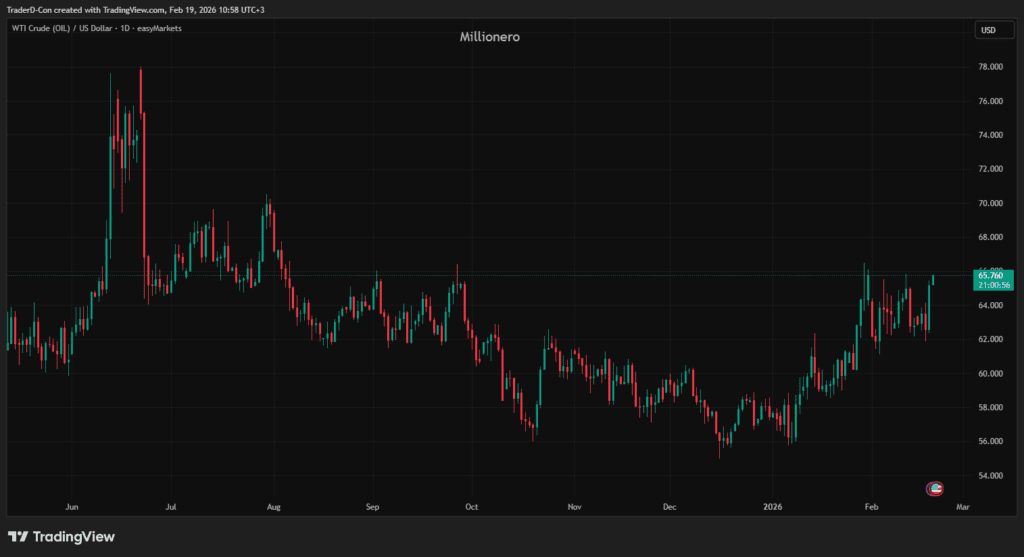
Task: Click the 60.000 price scale label
Action: point(991,373)
